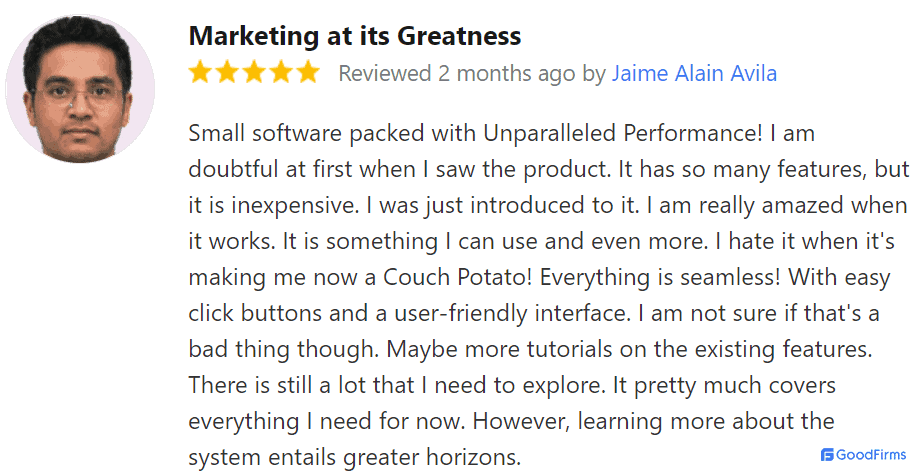Select the second rating star
Image resolution: width=919 pixels, height=473 pixels.
227,72
